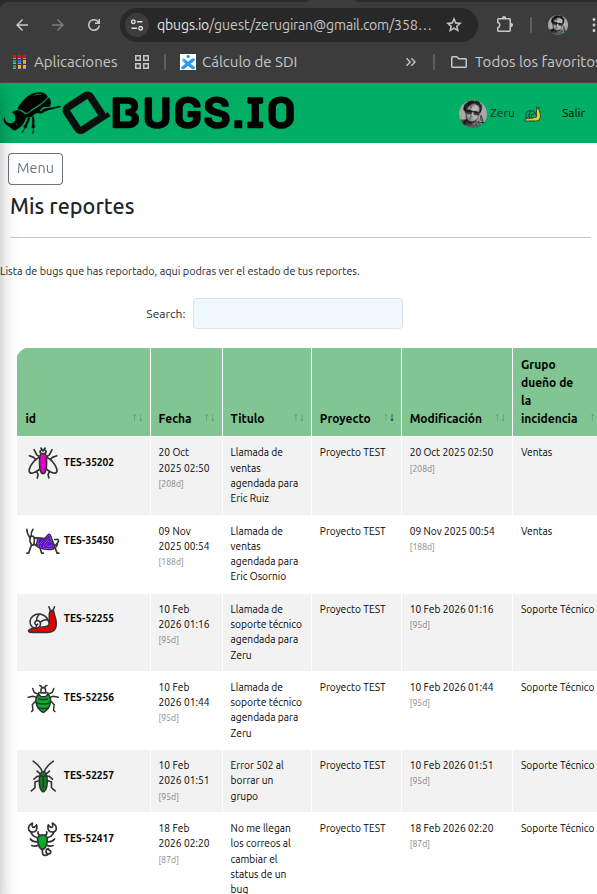Sort by Grupo dueño de la incidencia
Image resolution: width=597 pixels, height=894 pixels.
pyautogui.click(x=555, y=392)
